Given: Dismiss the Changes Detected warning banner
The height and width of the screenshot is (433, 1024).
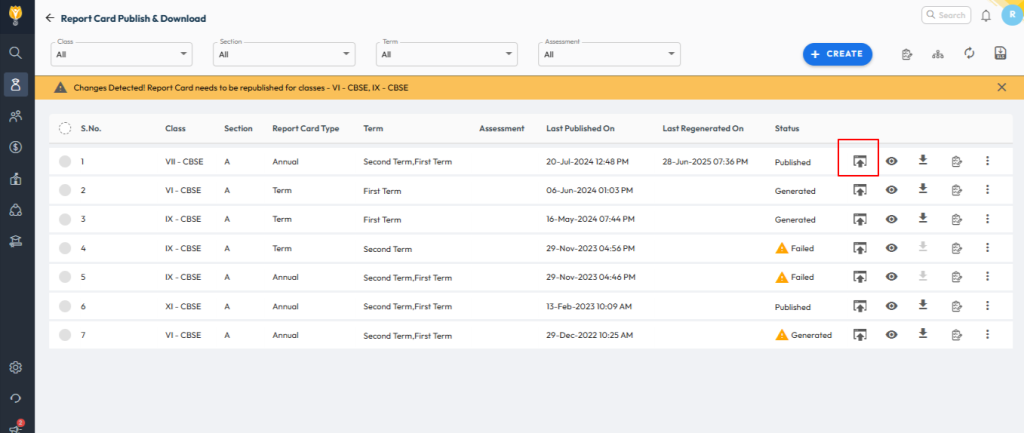Looking at the screenshot, I should [x=1001, y=88].
